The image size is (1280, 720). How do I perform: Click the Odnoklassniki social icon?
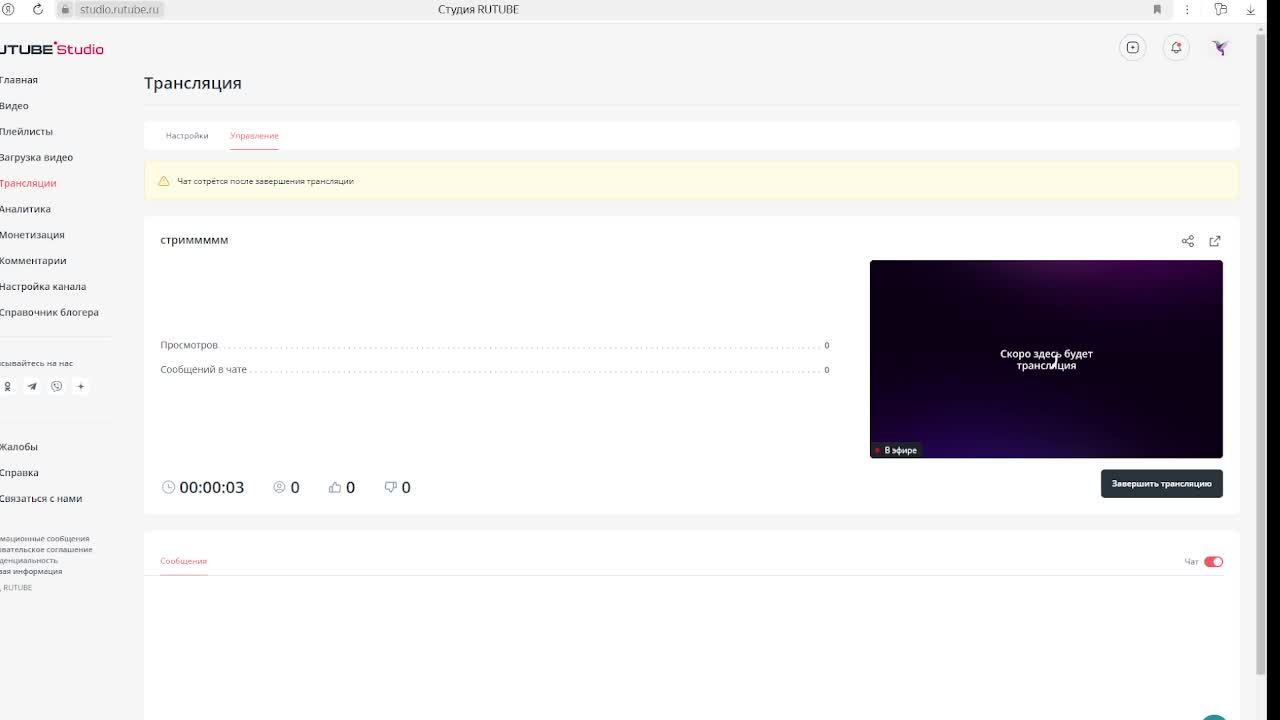pyautogui.click(x=8, y=386)
